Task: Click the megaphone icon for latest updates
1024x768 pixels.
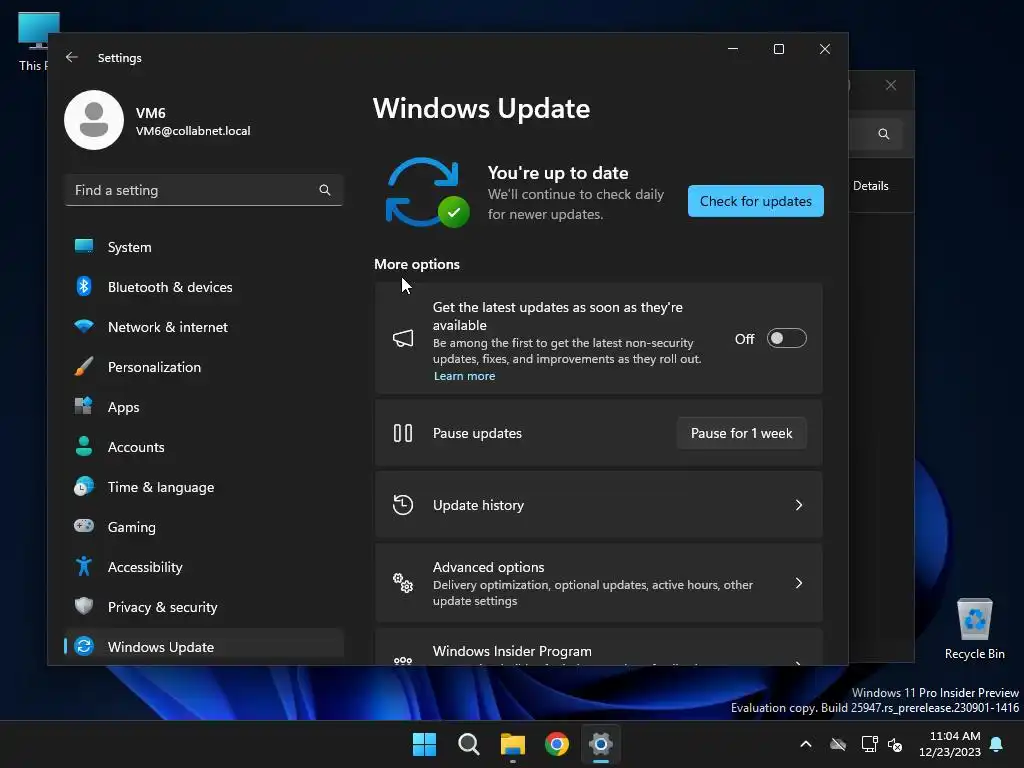Action: pos(403,338)
